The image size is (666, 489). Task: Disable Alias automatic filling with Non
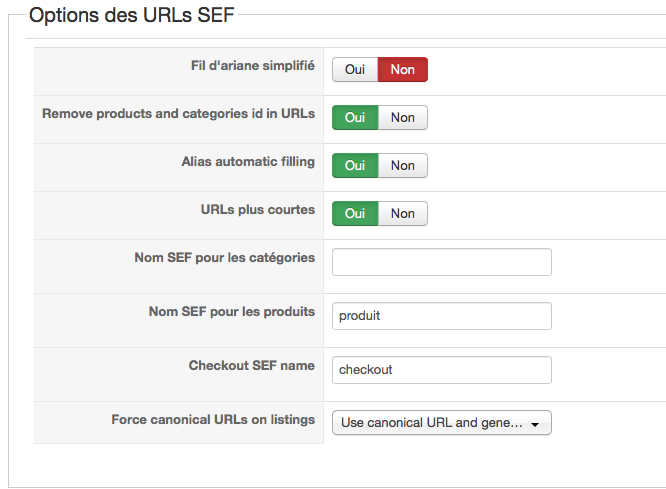coord(403,165)
